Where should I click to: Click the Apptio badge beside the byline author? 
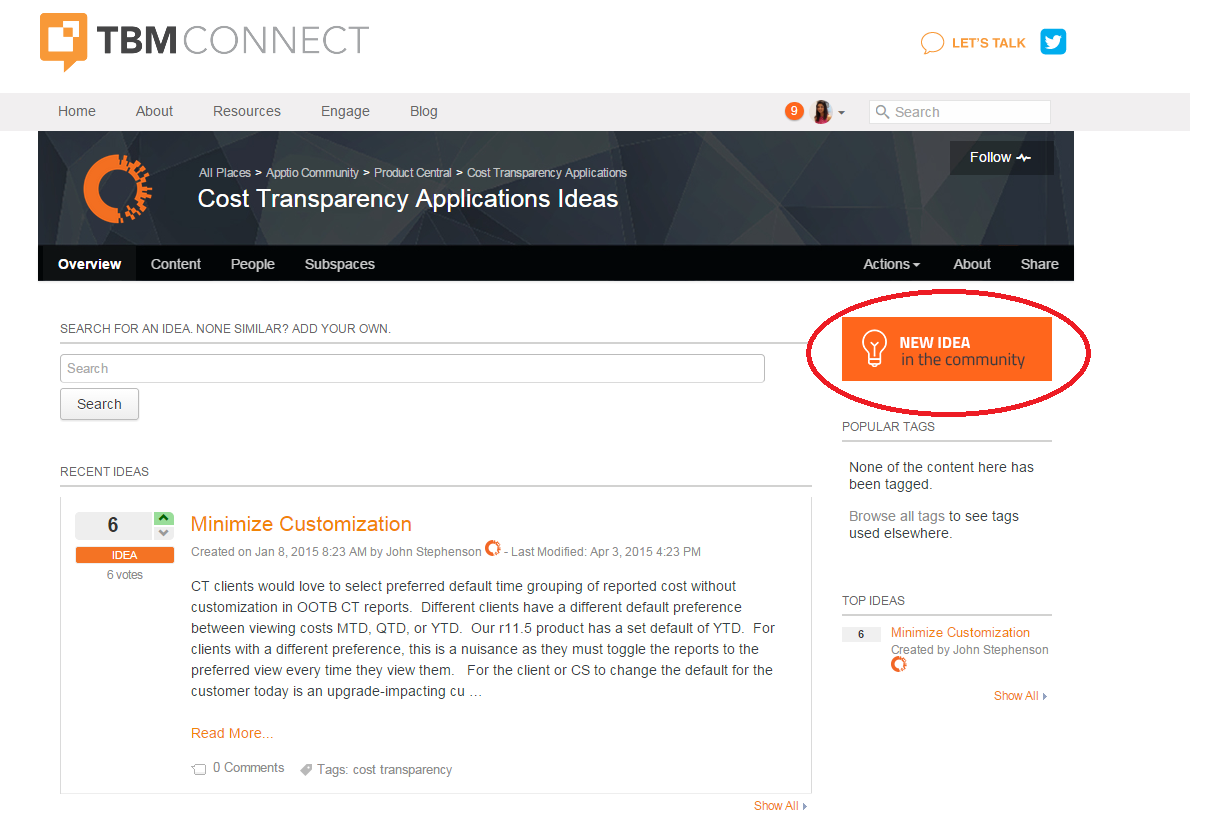492,548
